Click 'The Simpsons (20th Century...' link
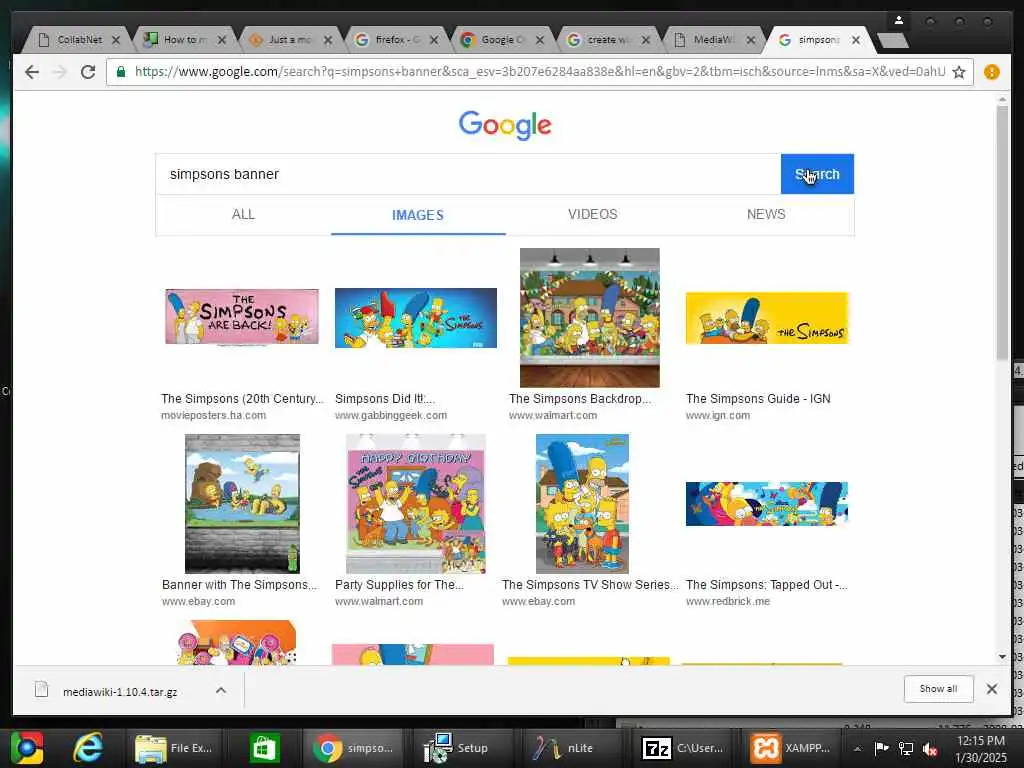Viewport: 1024px width, 768px height. pos(242,399)
